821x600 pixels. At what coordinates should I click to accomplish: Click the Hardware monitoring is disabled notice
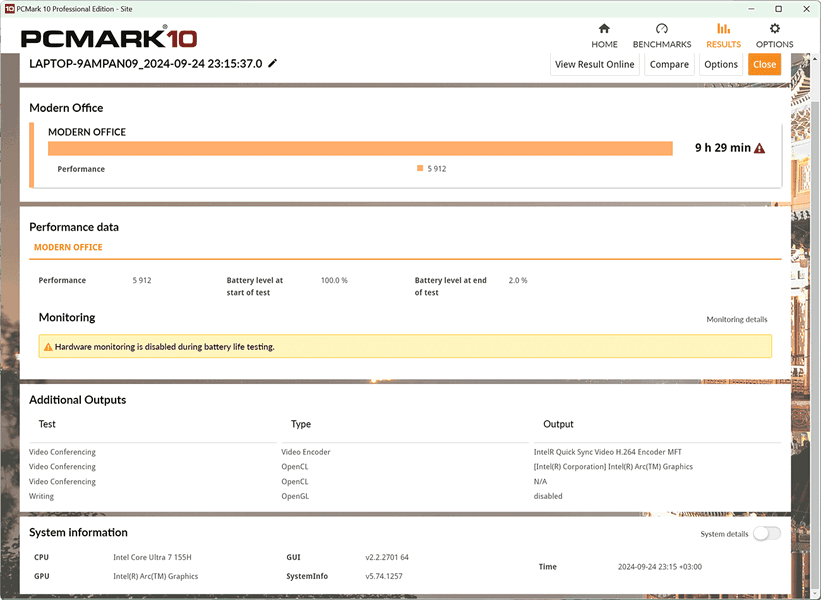click(x=405, y=347)
